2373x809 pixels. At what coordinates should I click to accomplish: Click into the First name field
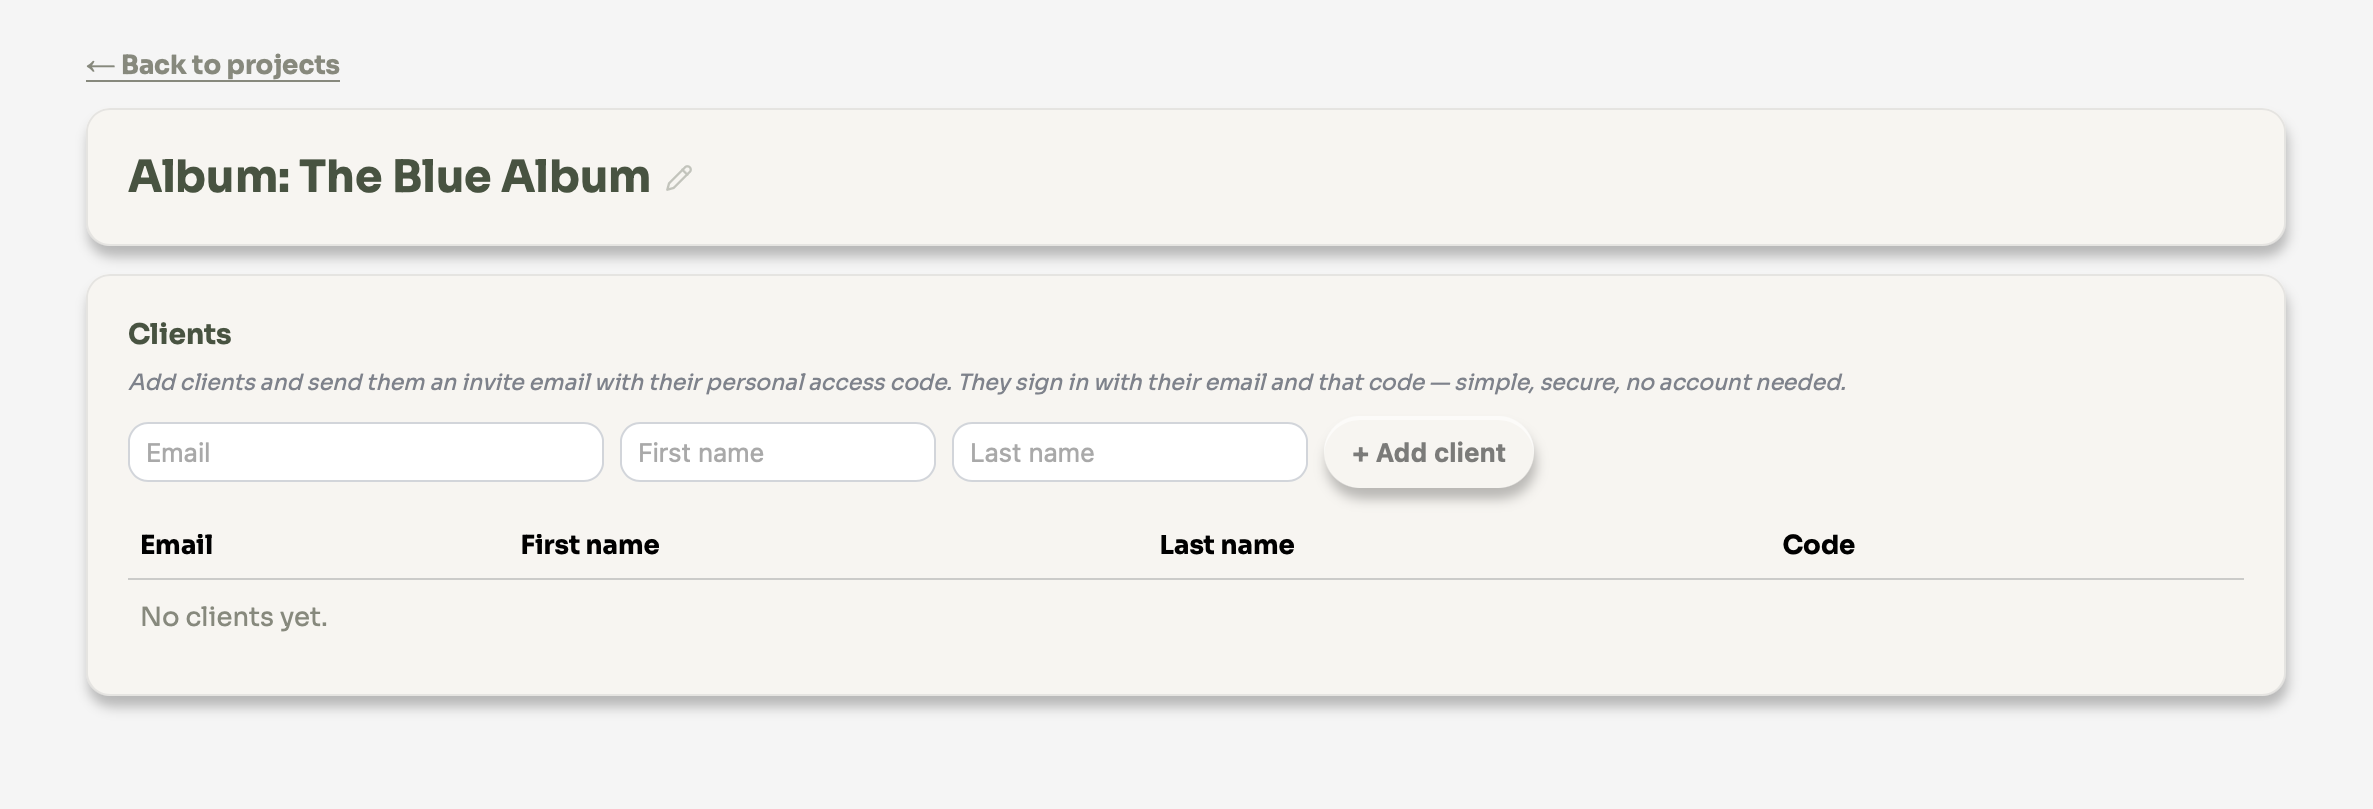(x=777, y=453)
